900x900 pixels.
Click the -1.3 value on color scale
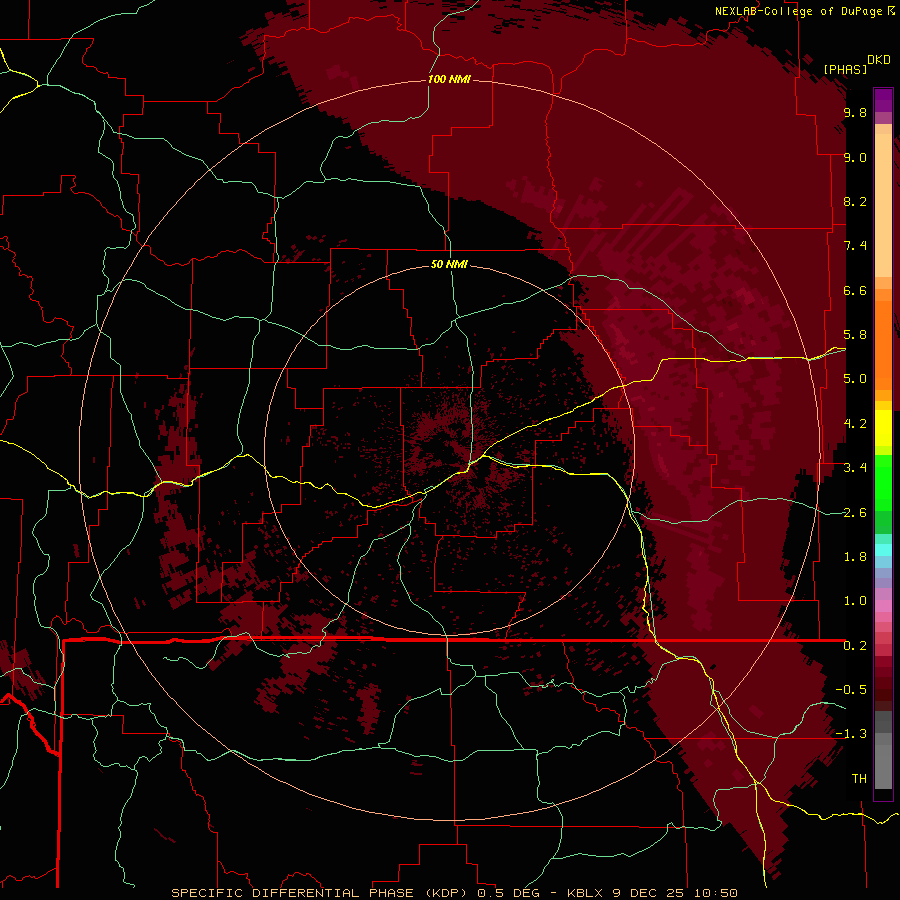851,734
